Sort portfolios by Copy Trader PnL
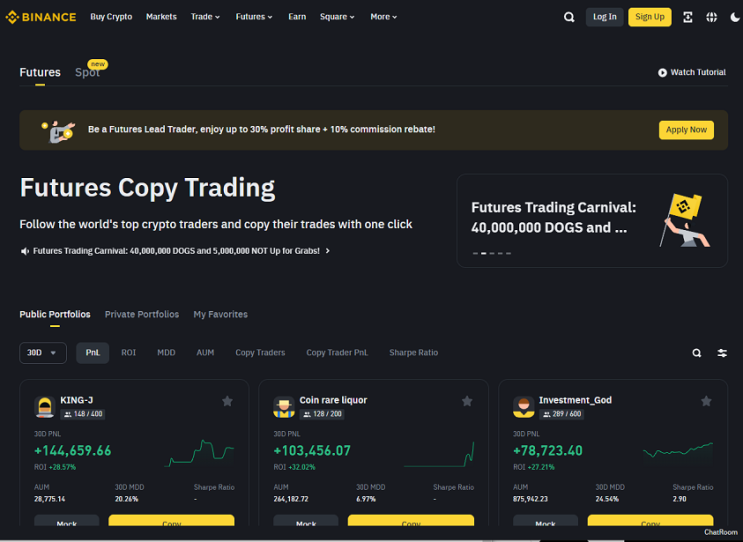The height and width of the screenshot is (542, 743). point(337,353)
